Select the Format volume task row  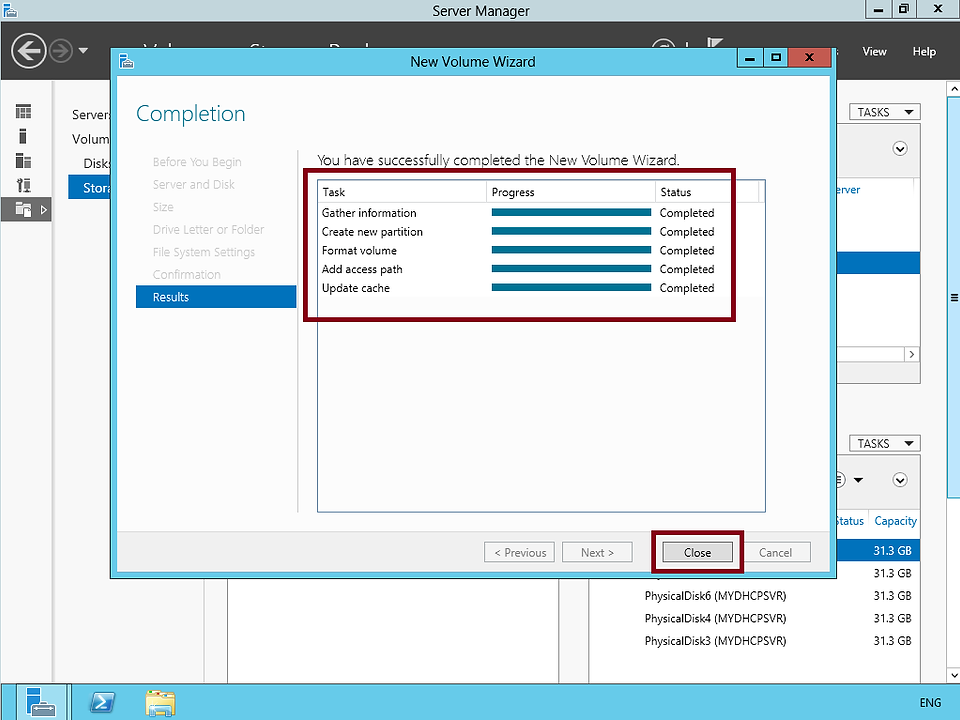[541, 250]
